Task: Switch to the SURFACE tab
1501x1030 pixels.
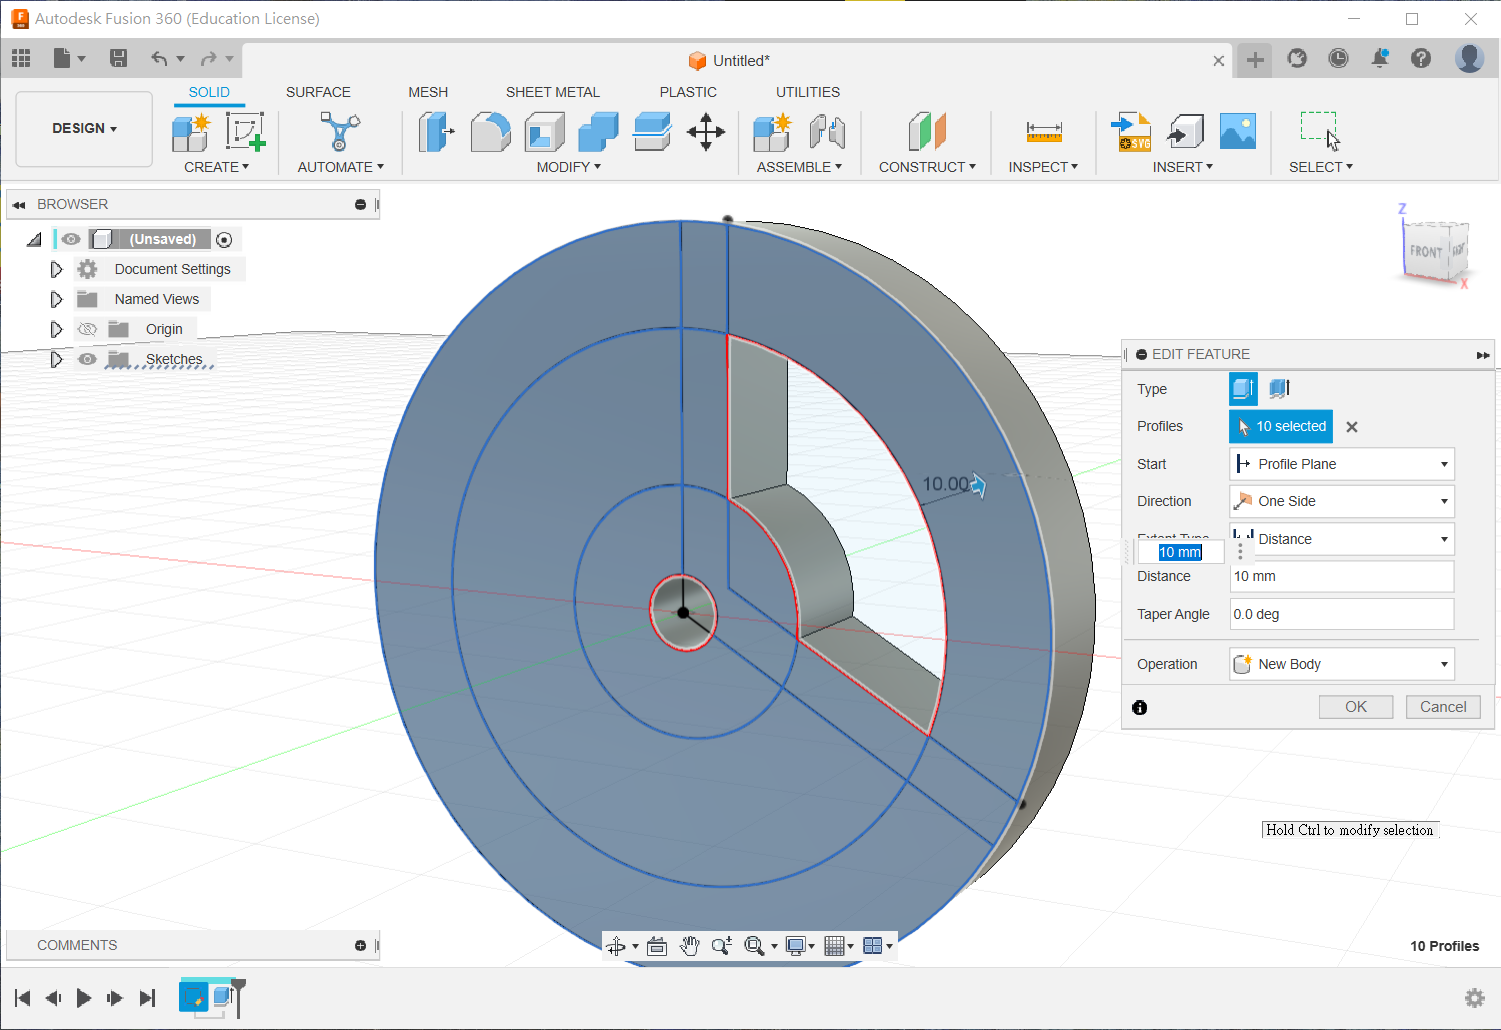Action: 318,92
